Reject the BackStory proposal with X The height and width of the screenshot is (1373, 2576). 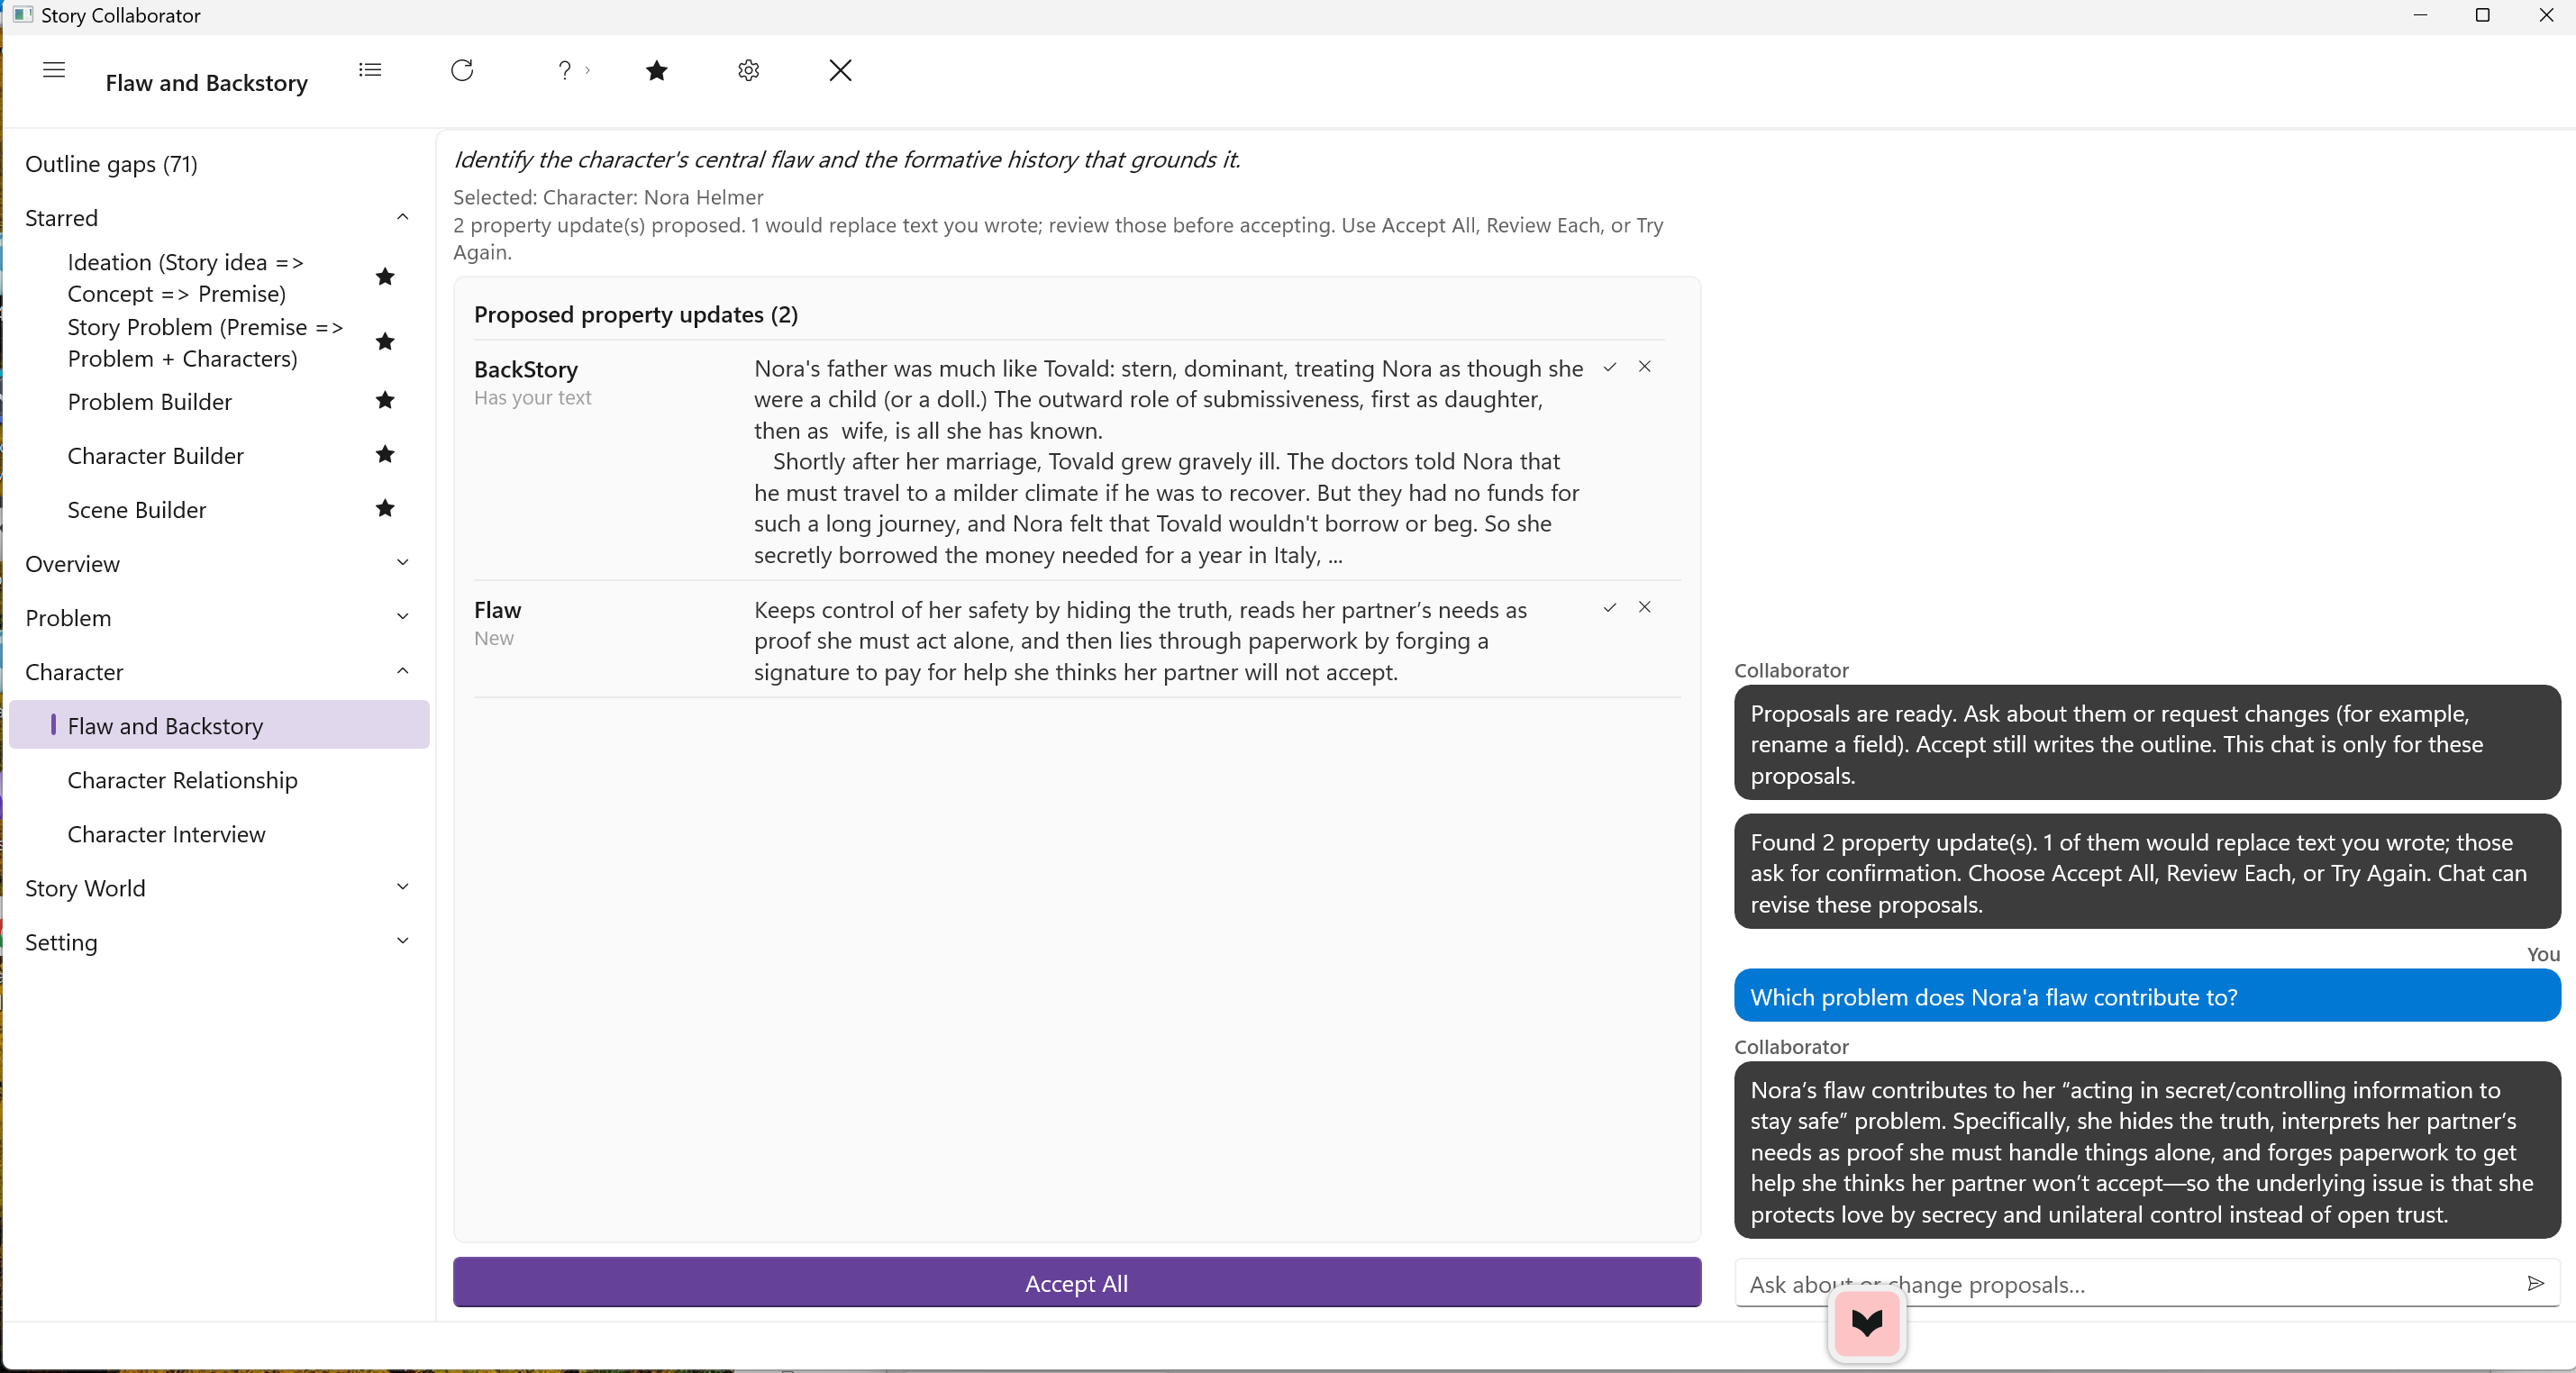1645,367
